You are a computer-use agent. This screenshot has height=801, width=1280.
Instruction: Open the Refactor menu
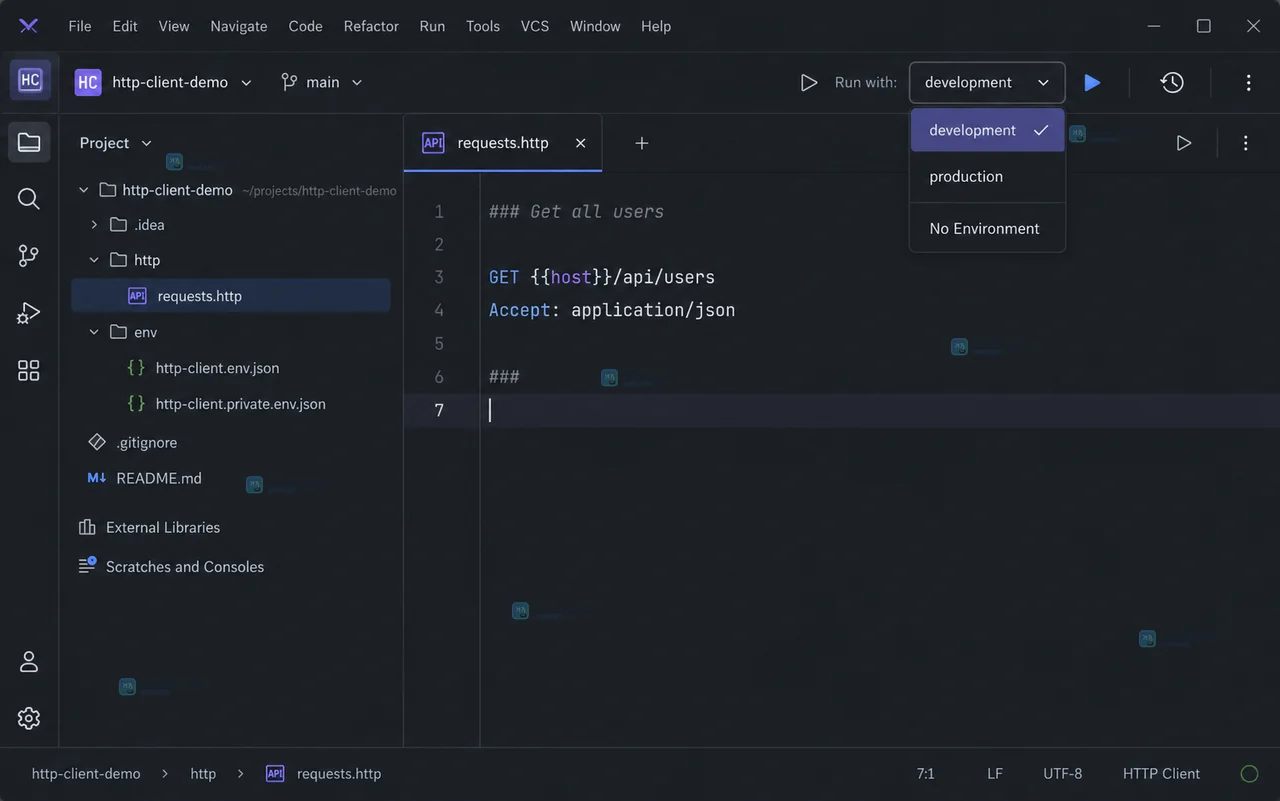coord(371,26)
